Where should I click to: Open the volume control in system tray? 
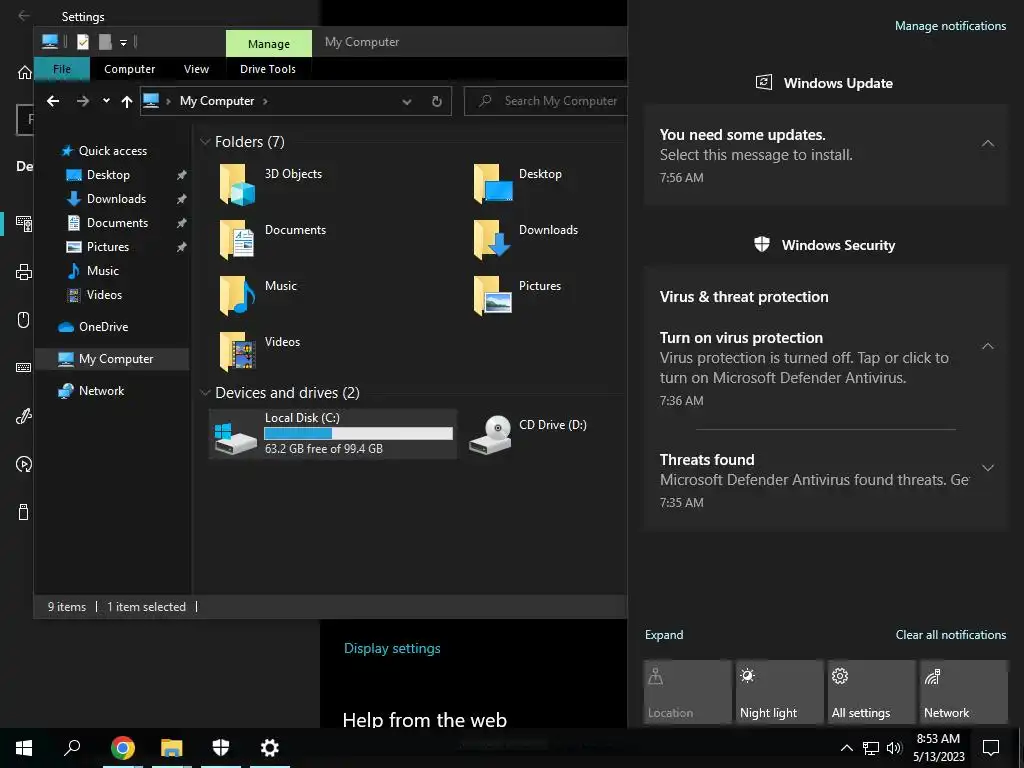[894, 748]
